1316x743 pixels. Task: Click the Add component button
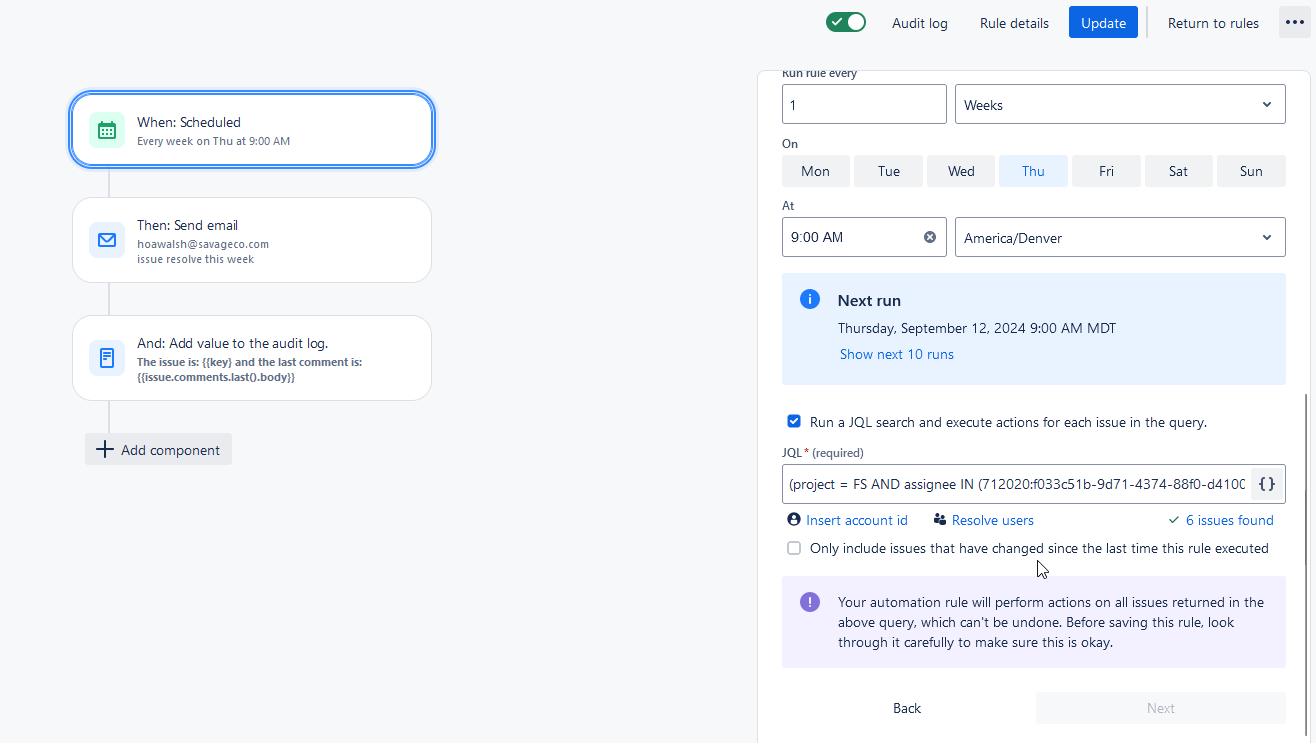tap(158, 449)
